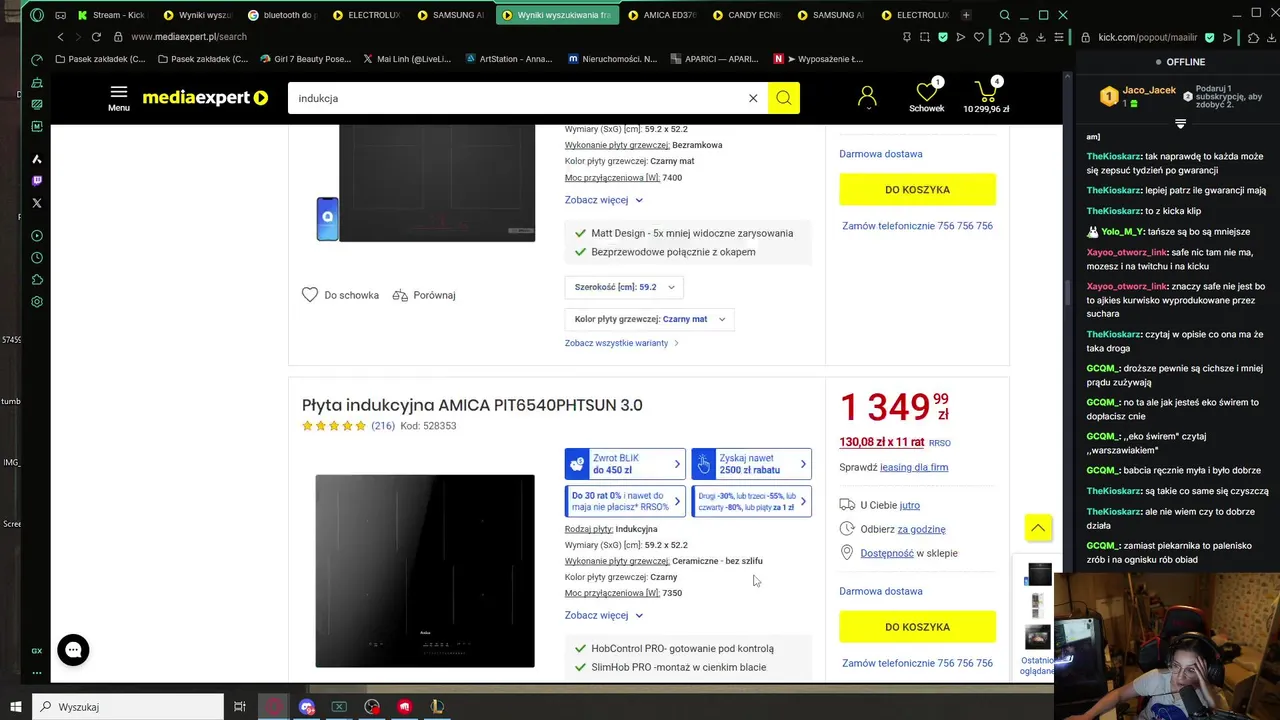This screenshot has width=1280, height=720.
Task: Click DO KOSZYKA for the AMICA hob
Action: click(x=917, y=627)
